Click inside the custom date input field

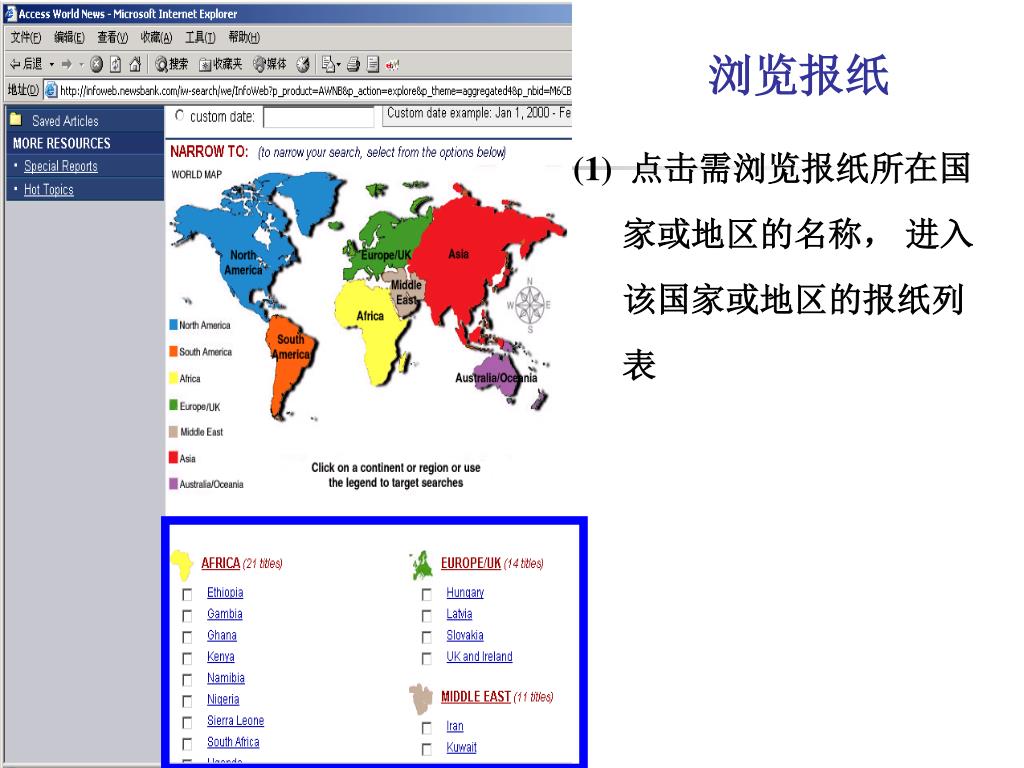319,117
